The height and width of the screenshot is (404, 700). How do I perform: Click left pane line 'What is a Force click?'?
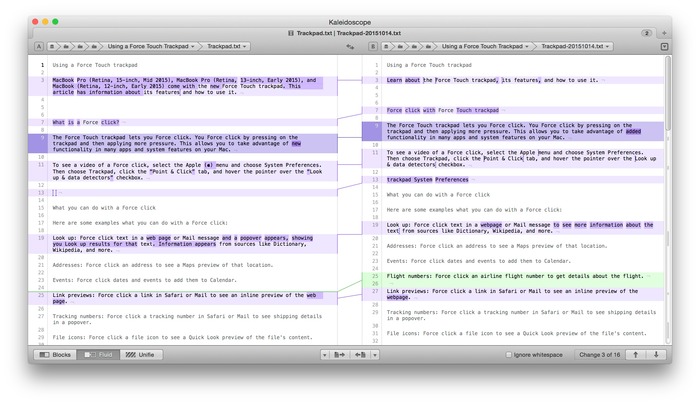click(x=86, y=122)
